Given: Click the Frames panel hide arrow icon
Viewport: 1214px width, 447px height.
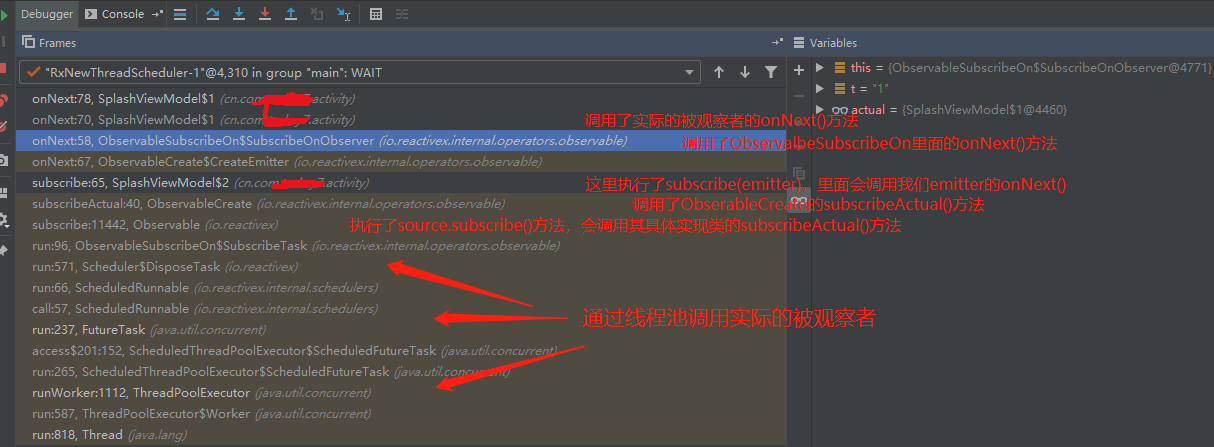Looking at the screenshot, I should click(777, 43).
